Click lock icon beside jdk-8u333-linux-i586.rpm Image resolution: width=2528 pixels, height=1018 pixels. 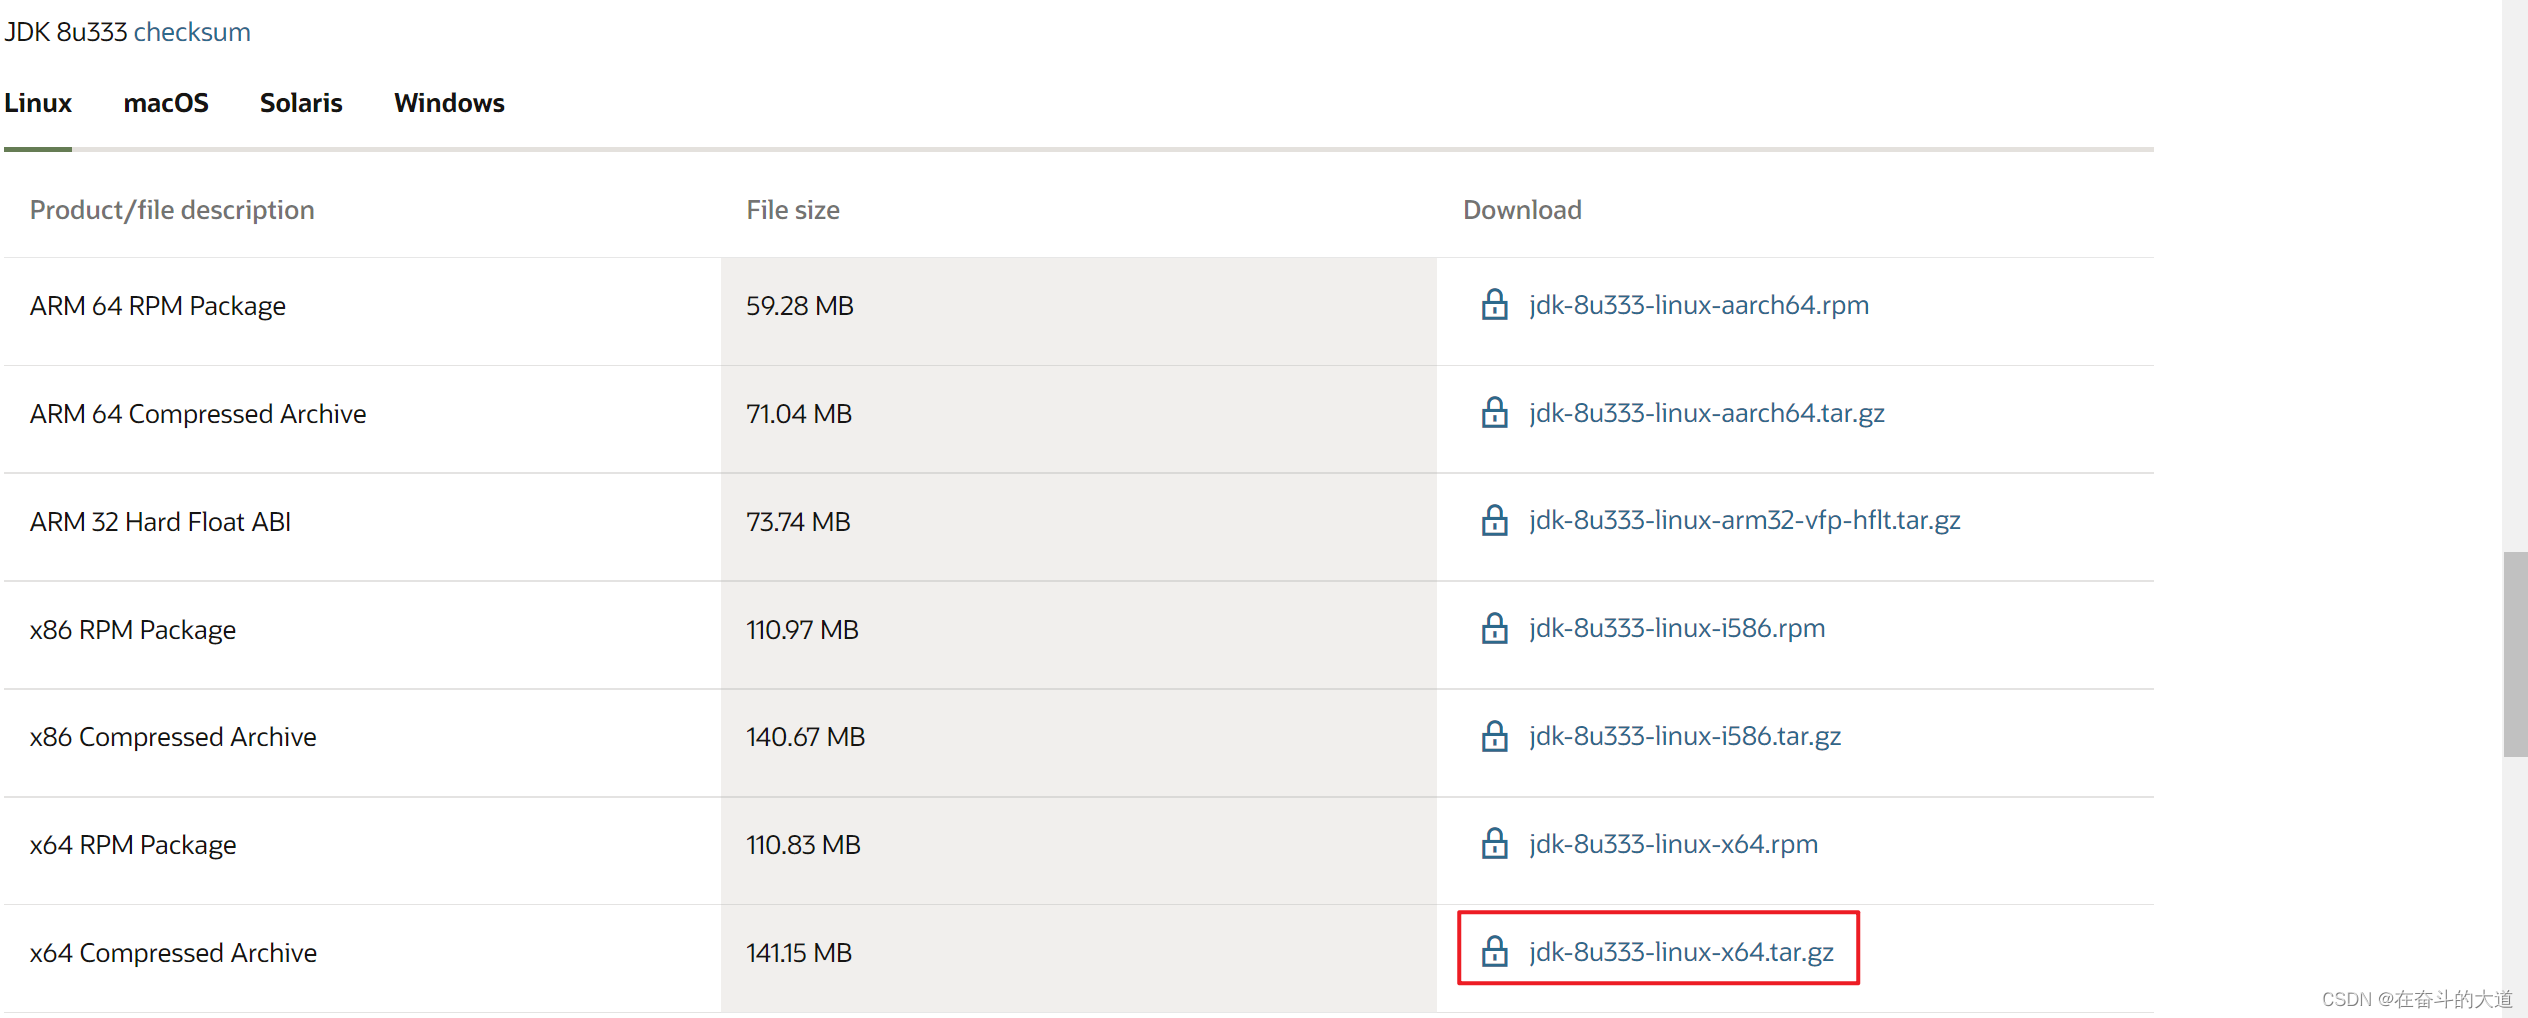pyautogui.click(x=1494, y=628)
